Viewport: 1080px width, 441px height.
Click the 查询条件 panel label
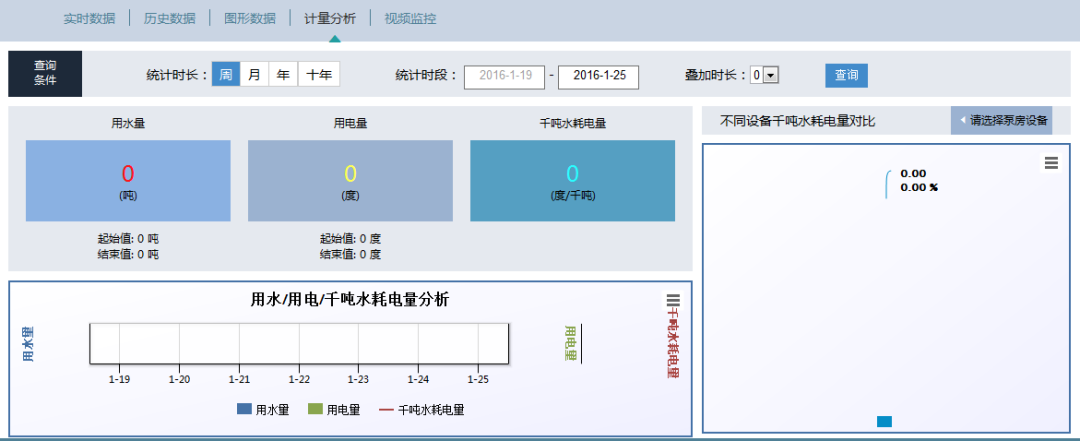(x=45, y=73)
